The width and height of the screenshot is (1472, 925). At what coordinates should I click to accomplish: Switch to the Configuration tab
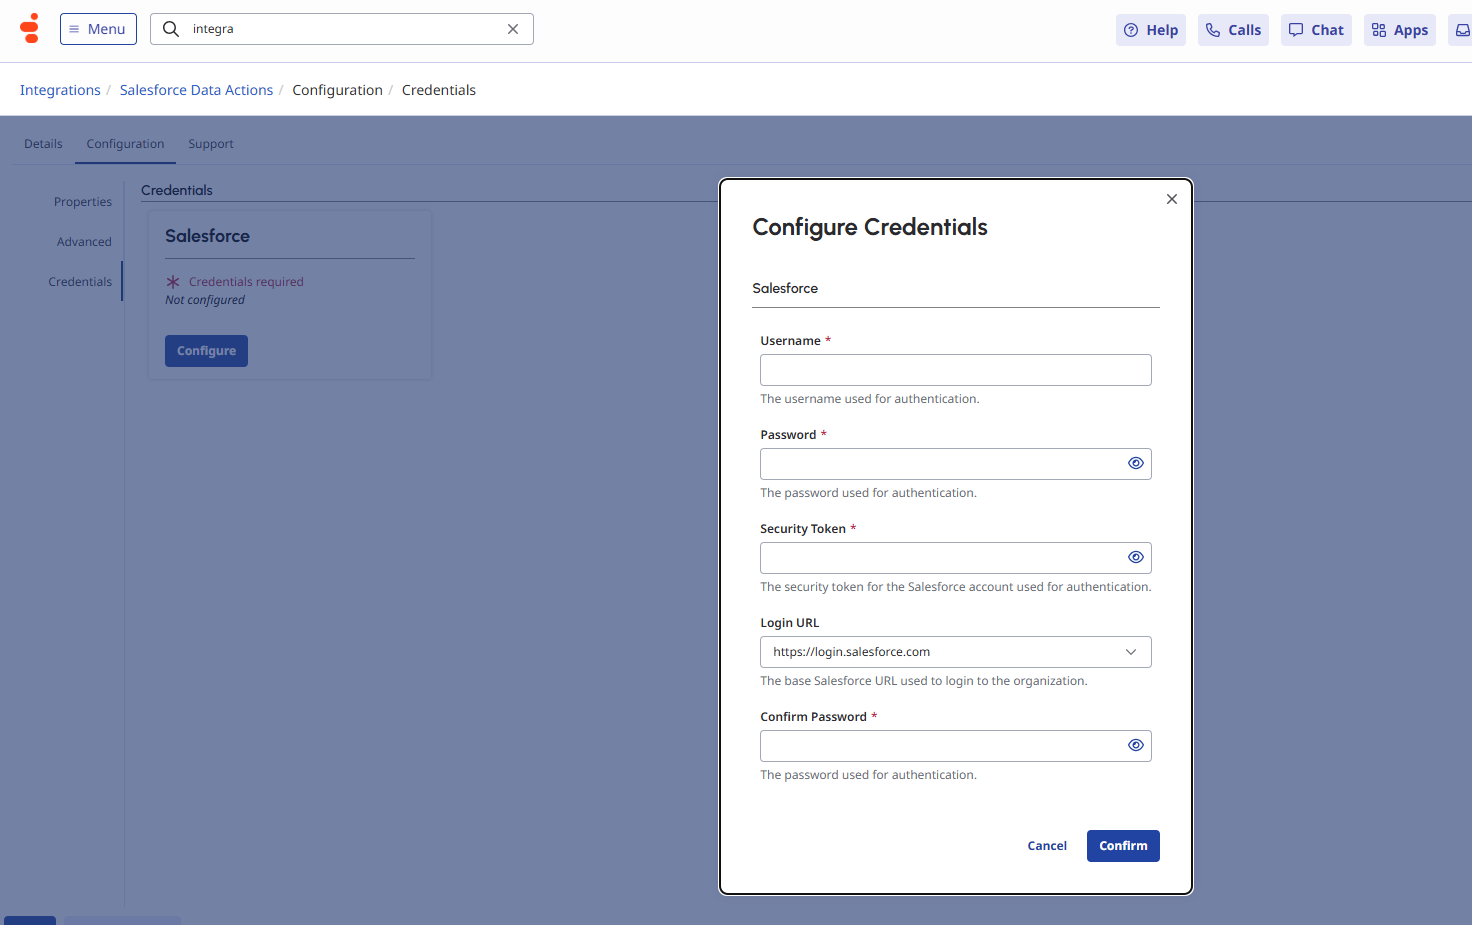point(125,144)
